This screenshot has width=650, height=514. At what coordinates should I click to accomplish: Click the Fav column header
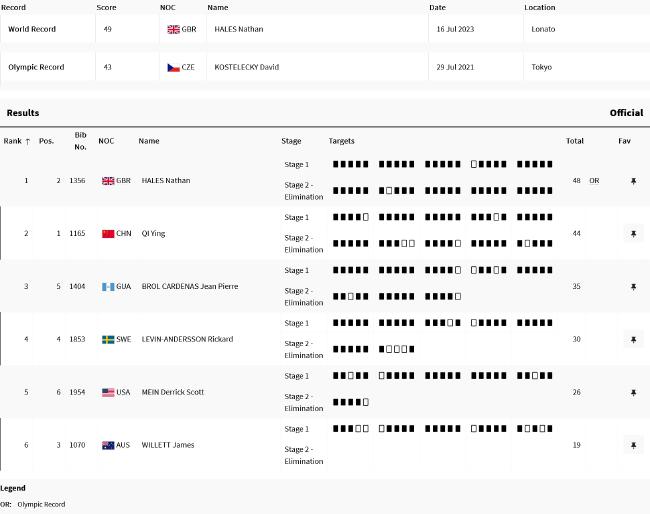(624, 141)
